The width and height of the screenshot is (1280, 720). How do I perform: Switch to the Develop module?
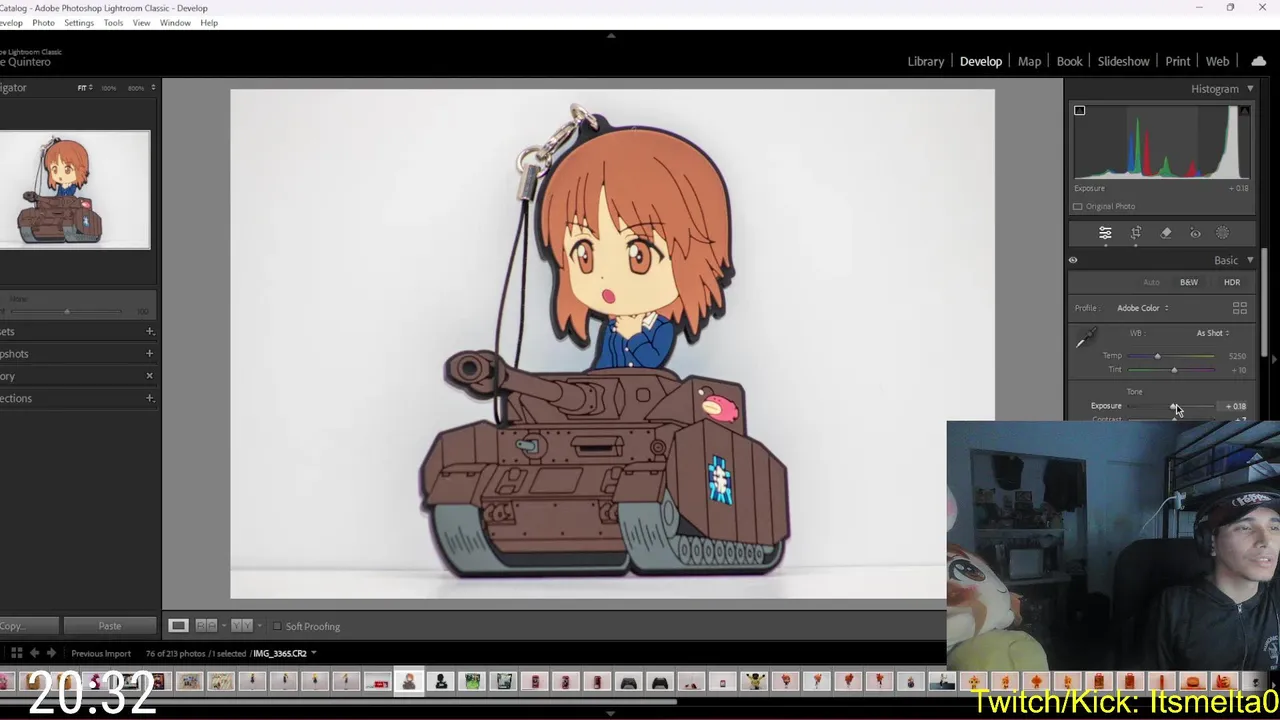coord(980,61)
